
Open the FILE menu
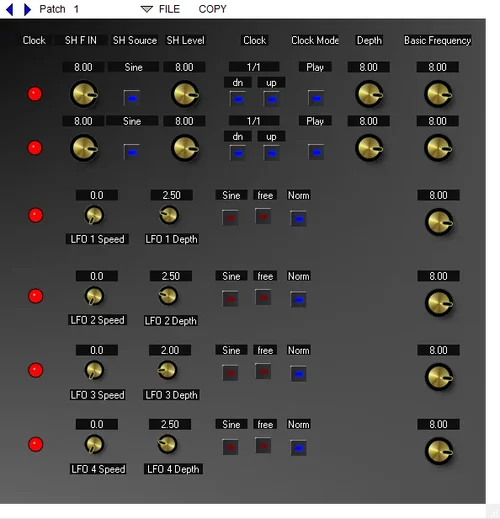[x=169, y=9]
